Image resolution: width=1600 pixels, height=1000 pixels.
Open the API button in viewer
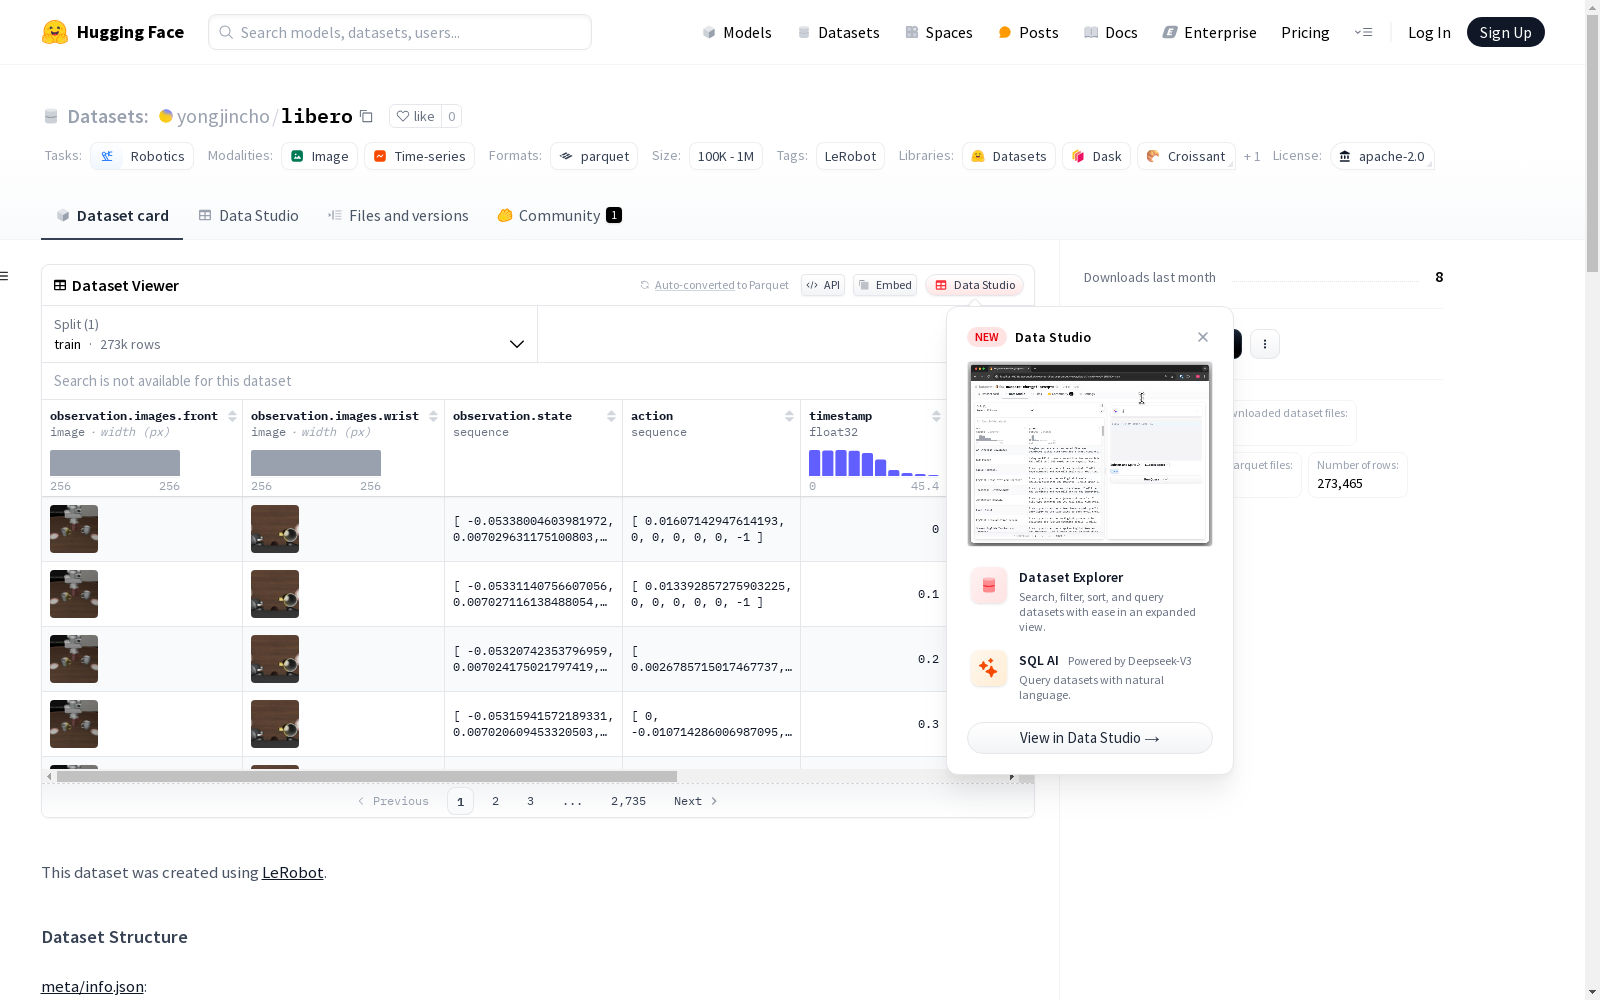(x=823, y=285)
